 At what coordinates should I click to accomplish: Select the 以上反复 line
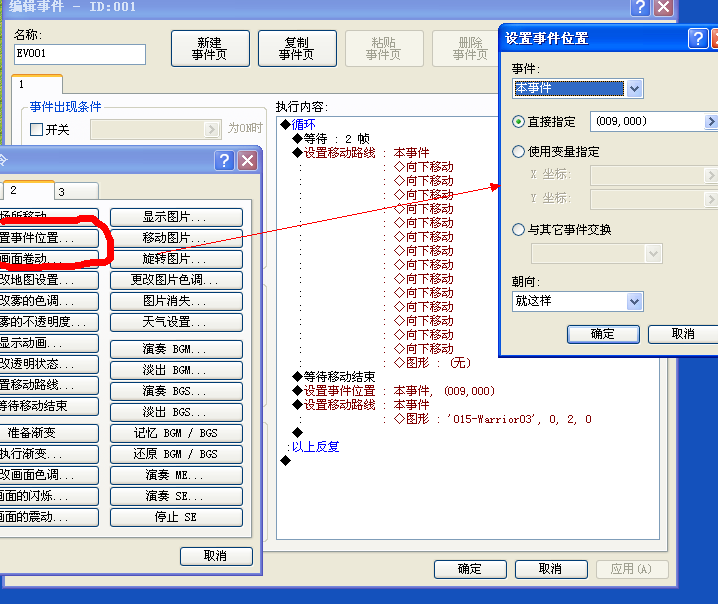pos(313,447)
